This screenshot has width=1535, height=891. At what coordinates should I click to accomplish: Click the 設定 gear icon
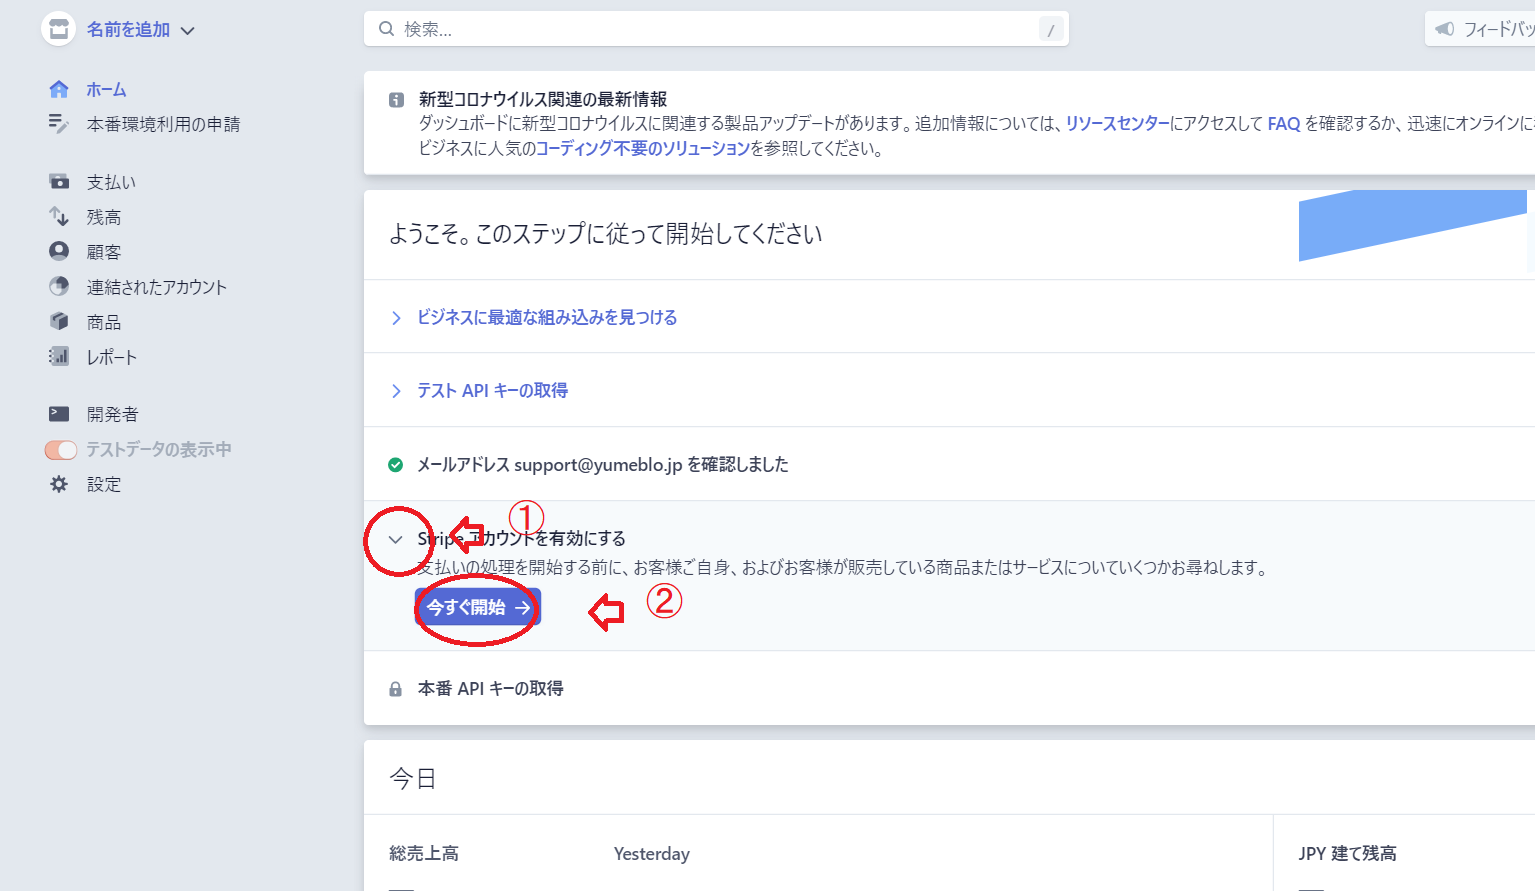tap(59, 484)
